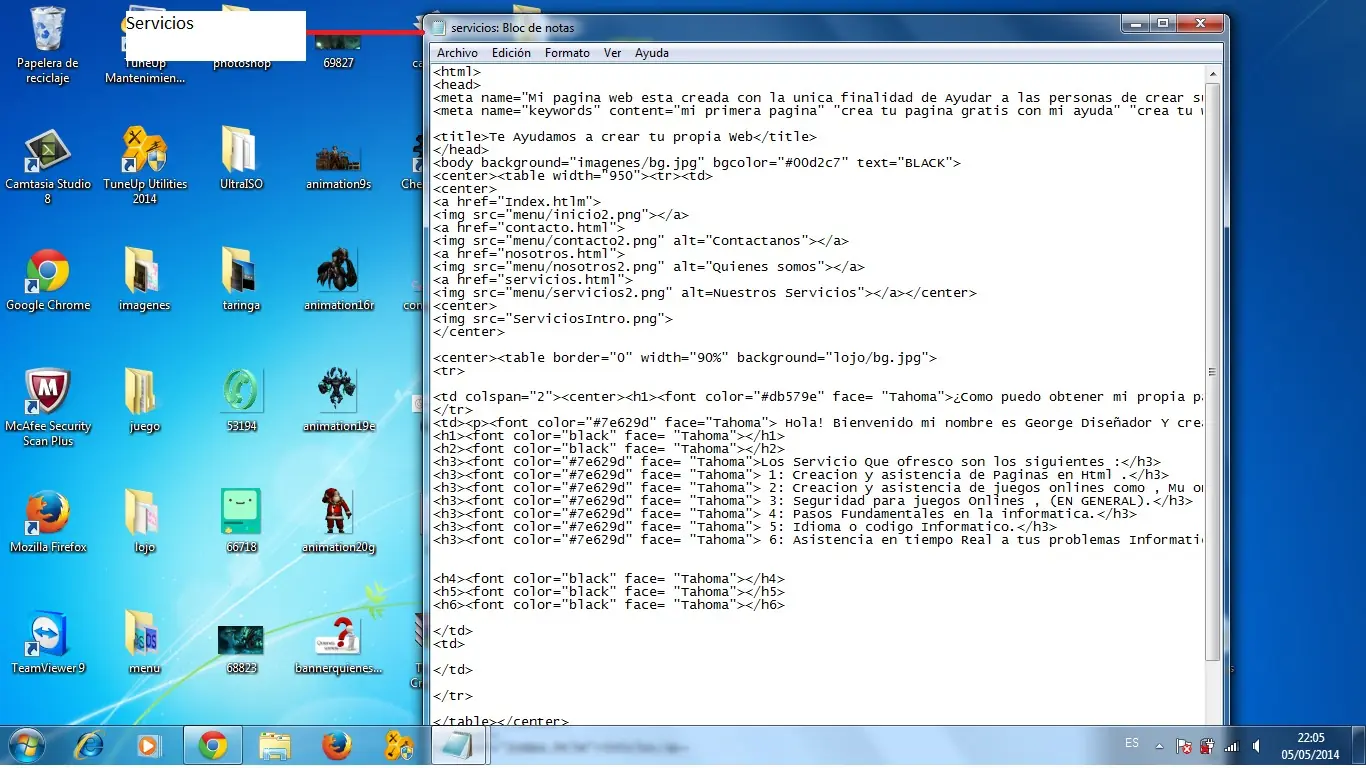The height and width of the screenshot is (768, 1366).
Task: Select the UltraISO folder on desktop
Action: (x=240, y=160)
